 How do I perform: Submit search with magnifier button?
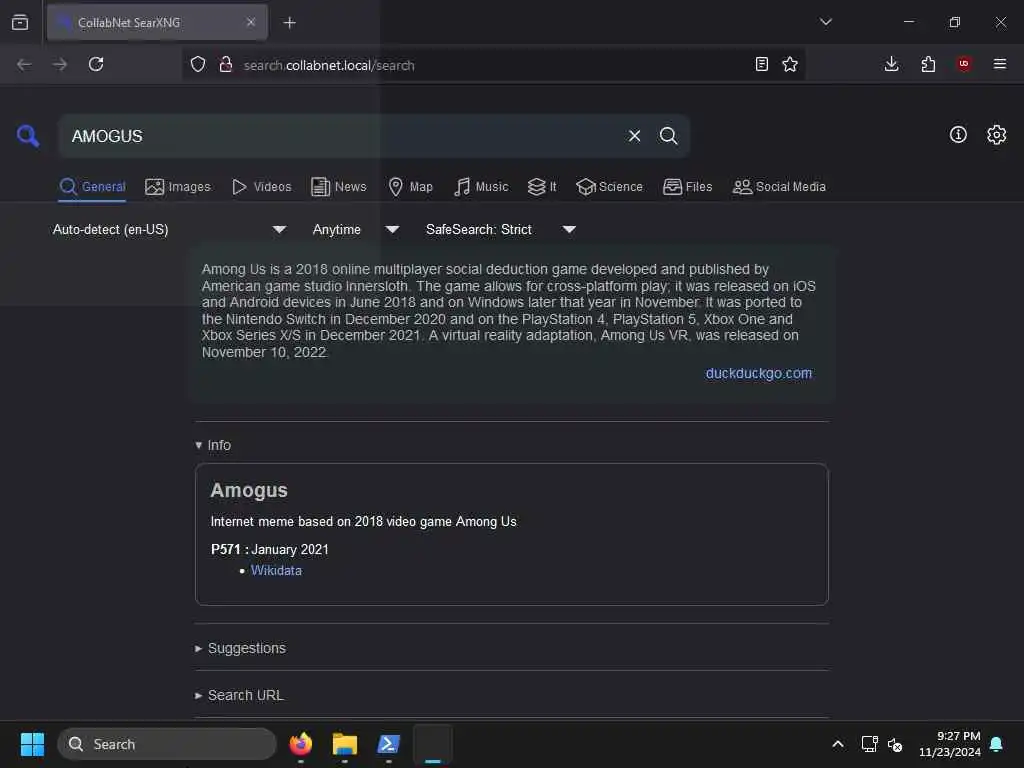pyautogui.click(x=668, y=136)
